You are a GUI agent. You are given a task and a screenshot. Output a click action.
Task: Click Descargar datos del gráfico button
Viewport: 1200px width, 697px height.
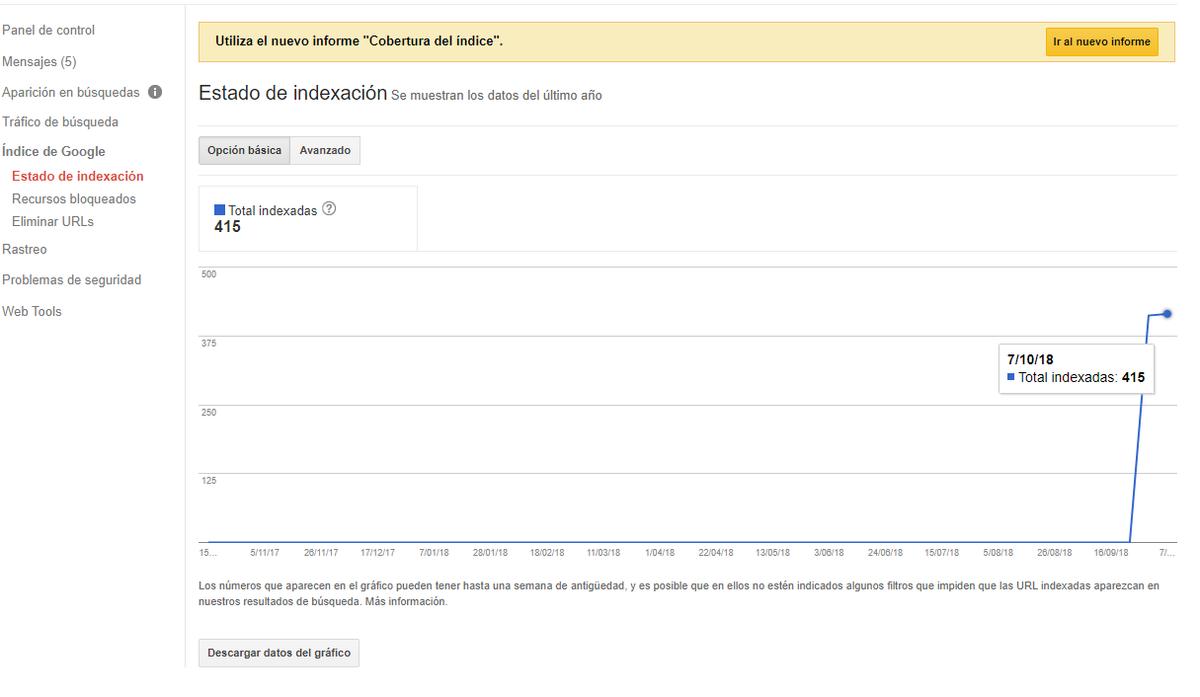279,653
